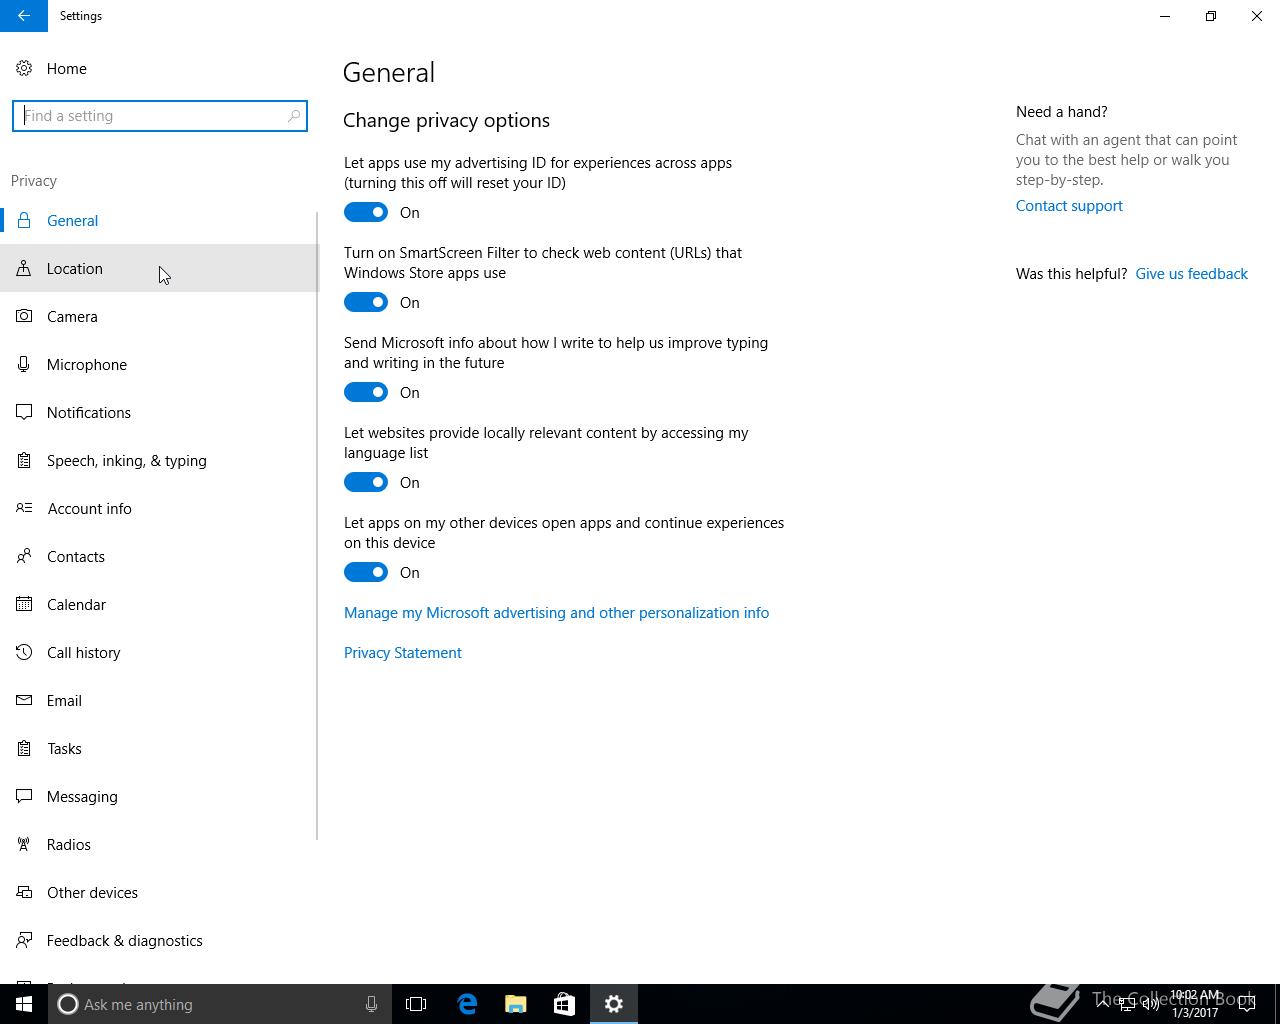The height and width of the screenshot is (1024, 1280).
Task: Click the sidebar vertical scrollbar
Action: (x=317, y=525)
